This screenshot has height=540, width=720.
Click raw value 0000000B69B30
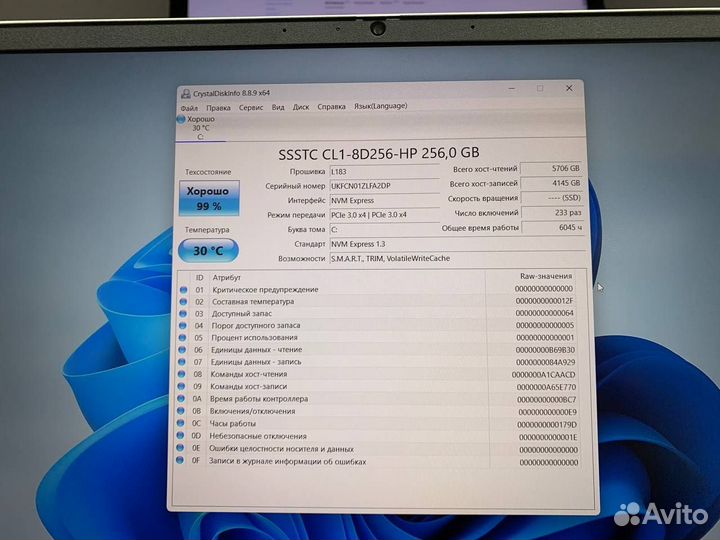pyautogui.click(x=545, y=350)
